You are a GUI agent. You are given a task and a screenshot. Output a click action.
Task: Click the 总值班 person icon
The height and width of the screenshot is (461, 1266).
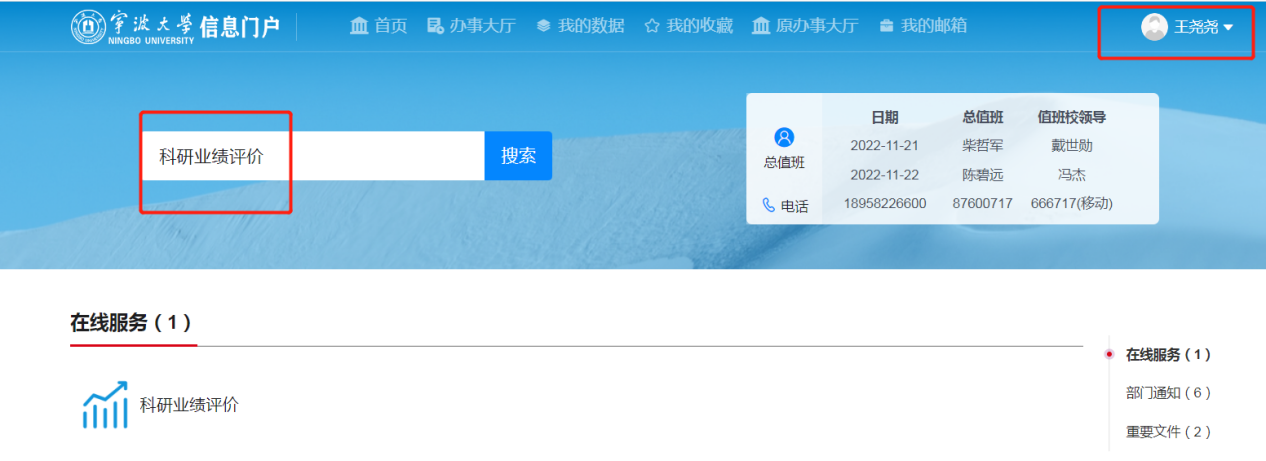point(784,138)
